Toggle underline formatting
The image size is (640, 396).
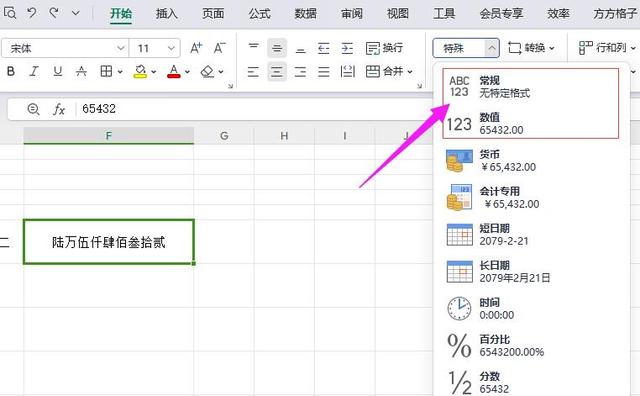click(x=58, y=72)
